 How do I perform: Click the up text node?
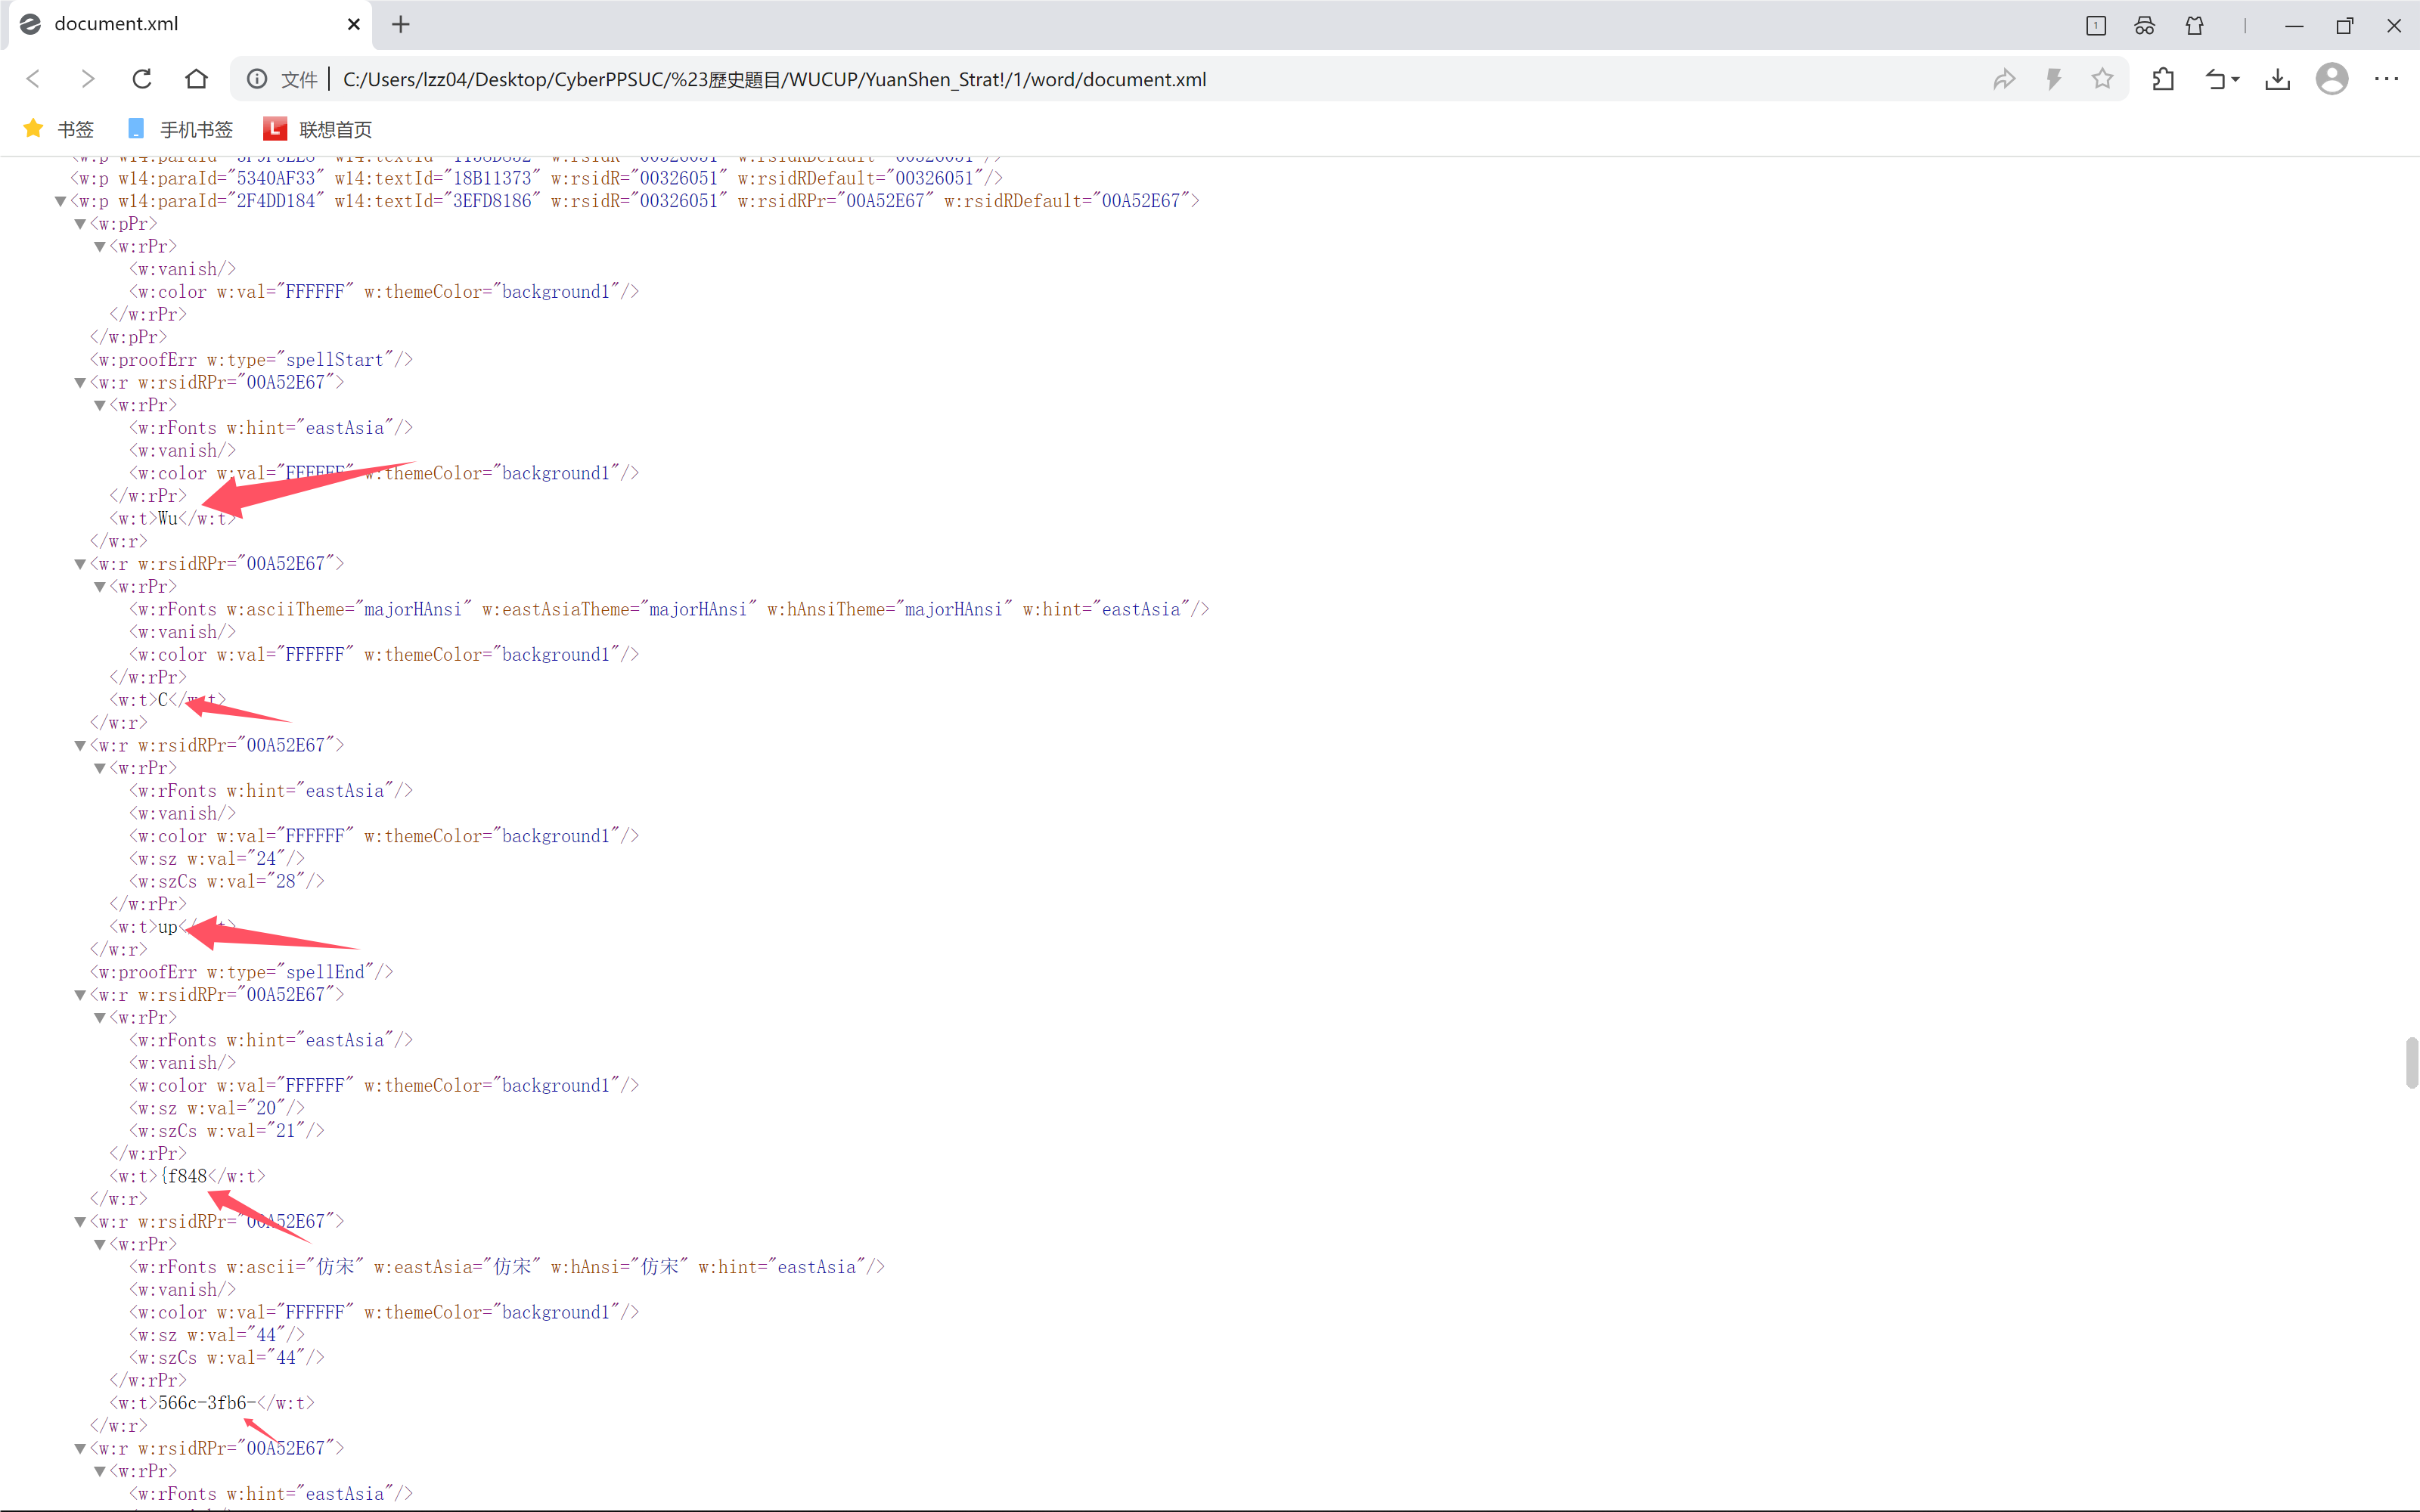point(168,927)
